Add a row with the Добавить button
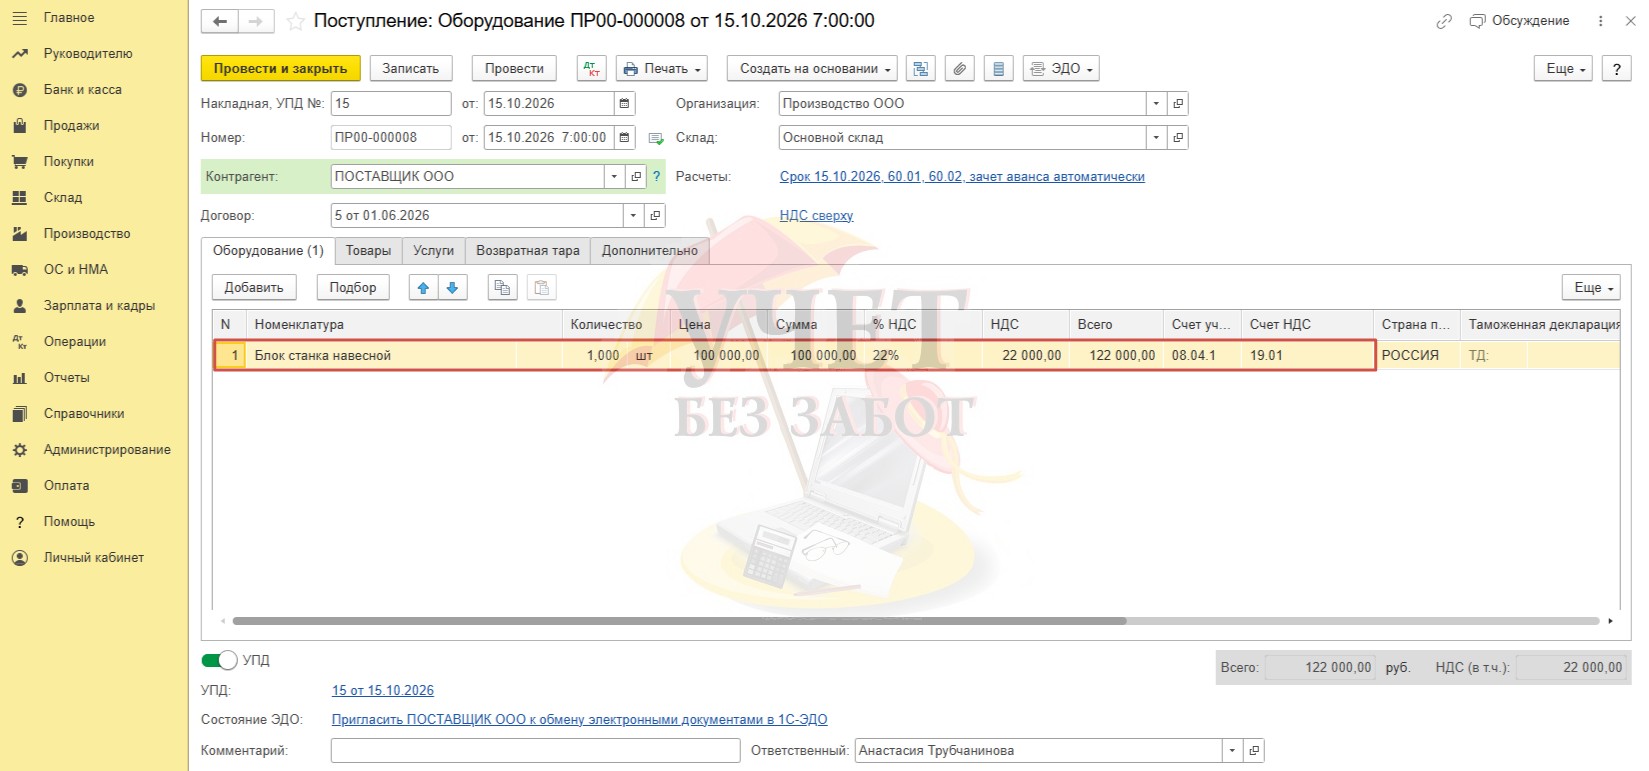This screenshot has height=771, width=1649. [254, 287]
